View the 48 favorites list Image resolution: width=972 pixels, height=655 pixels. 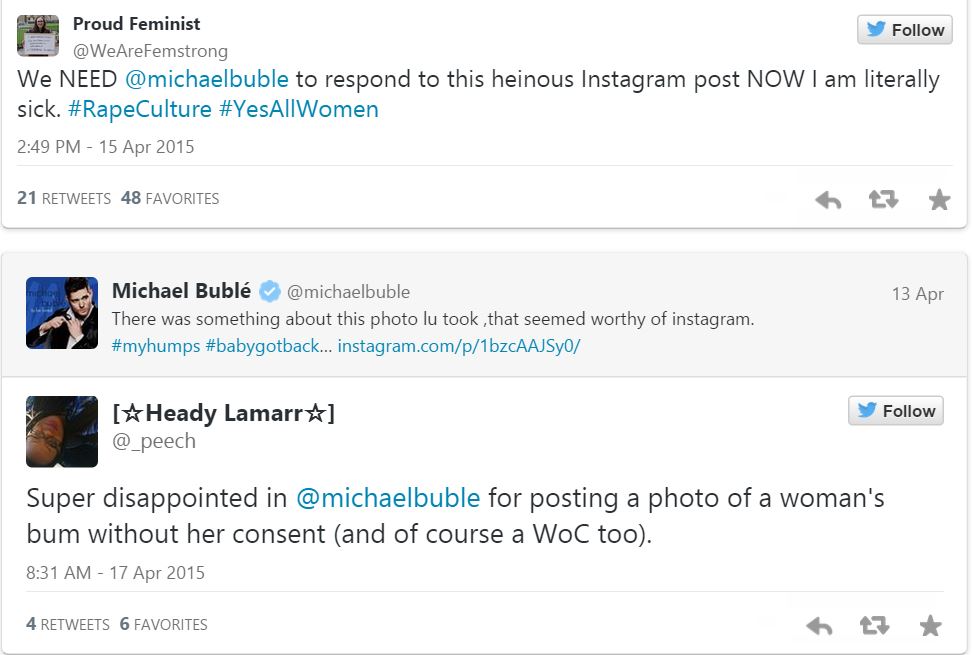tap(170, 198)
